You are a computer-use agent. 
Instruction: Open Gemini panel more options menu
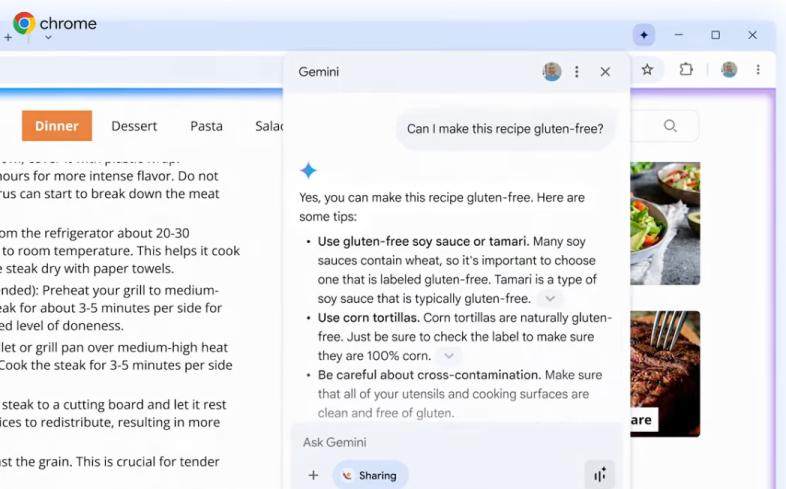point(577,72)
